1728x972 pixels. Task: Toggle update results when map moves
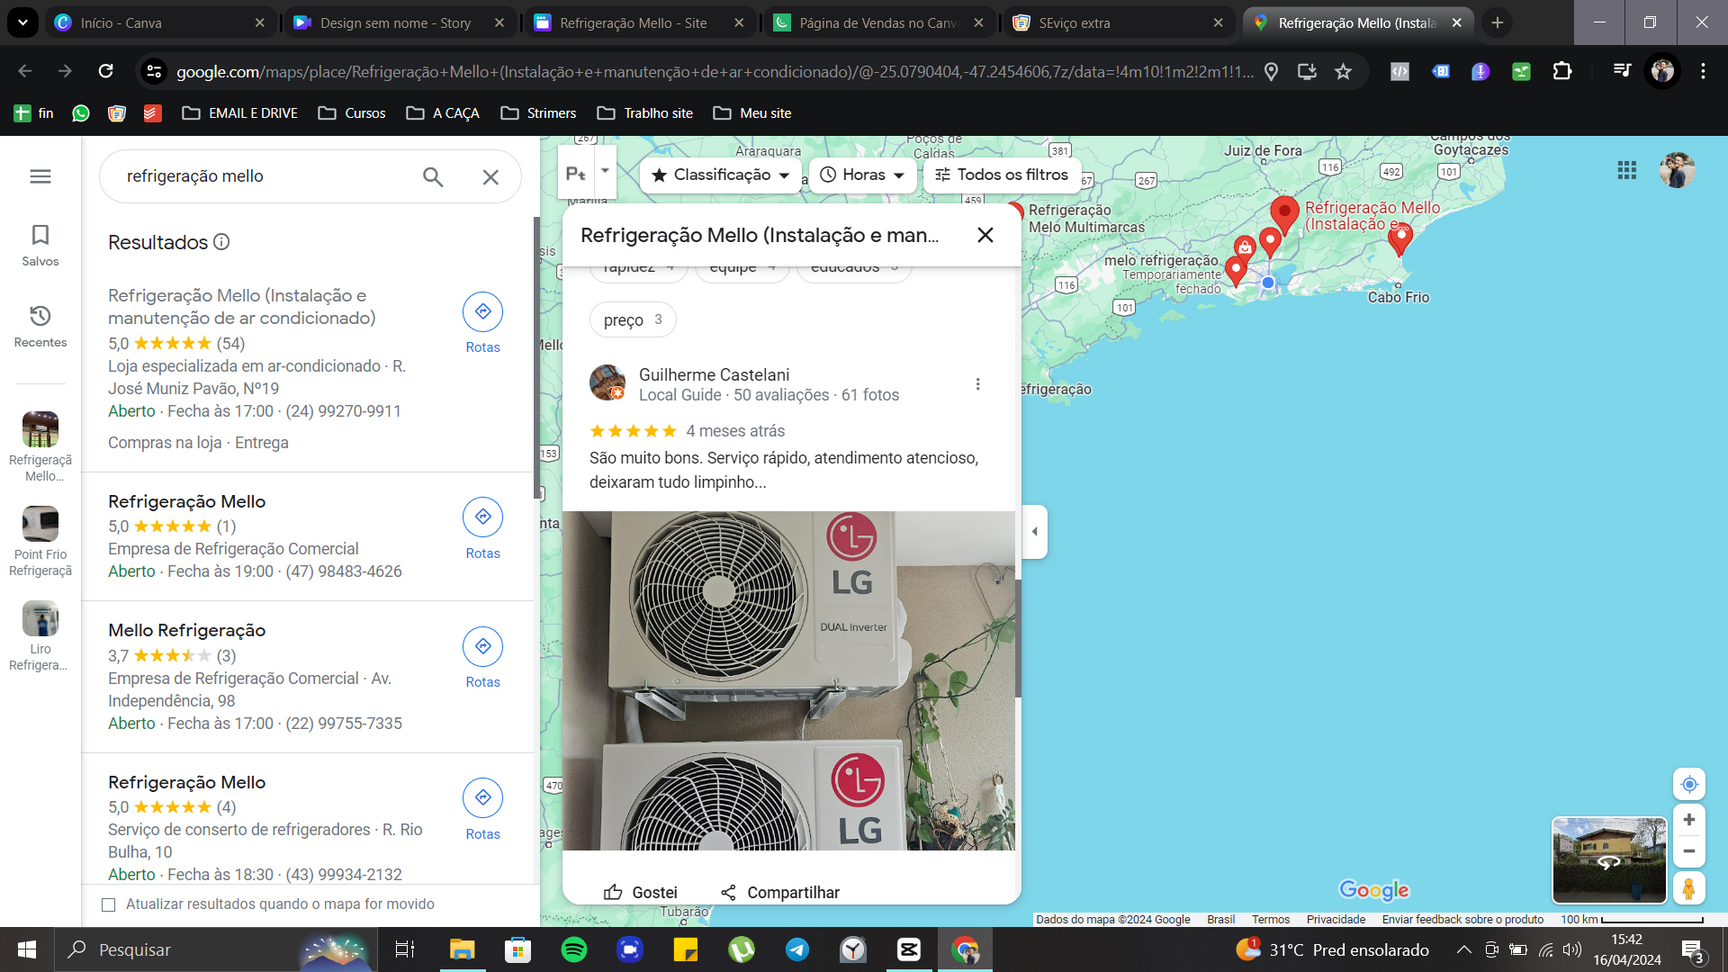point(109,904)
